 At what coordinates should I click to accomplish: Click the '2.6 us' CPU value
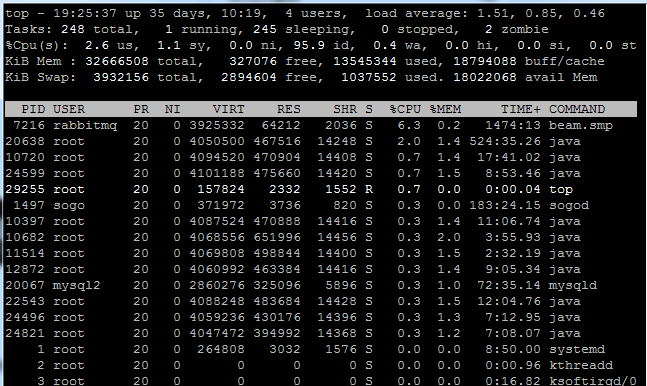coord(109,45)
